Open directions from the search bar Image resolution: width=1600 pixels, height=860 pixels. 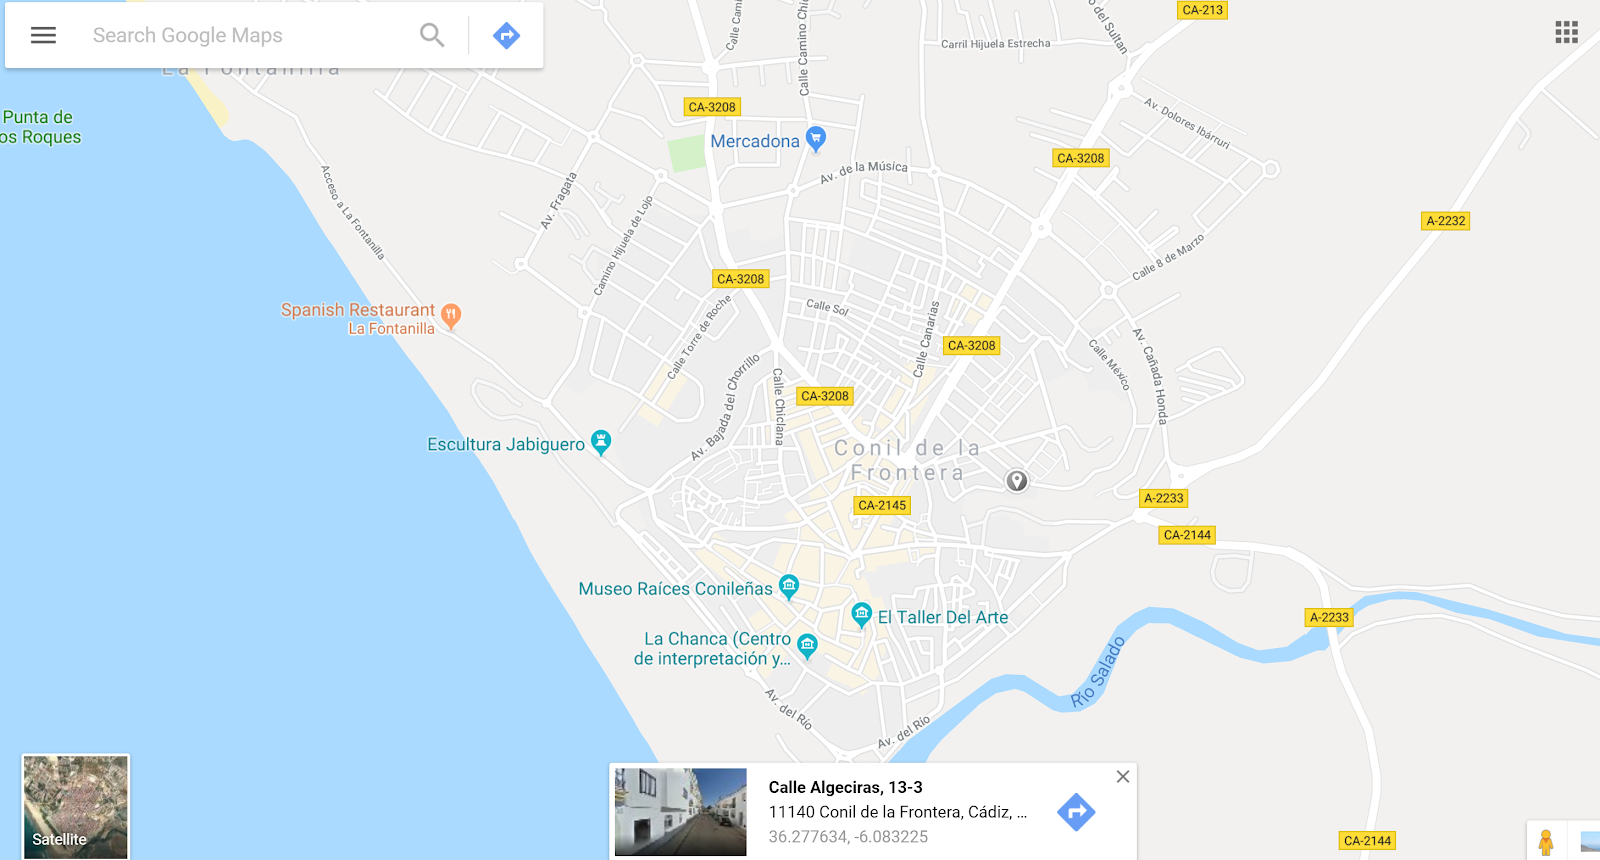(x=507, y=36)
